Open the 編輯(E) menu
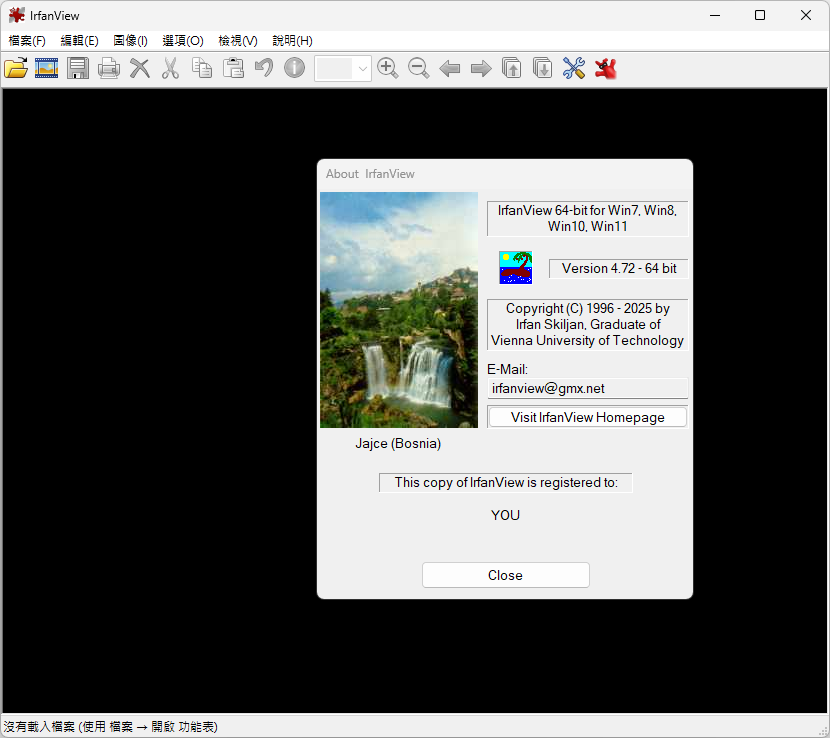Image resolution: width=830 pixels, height=738 pixels. (79, 41)
